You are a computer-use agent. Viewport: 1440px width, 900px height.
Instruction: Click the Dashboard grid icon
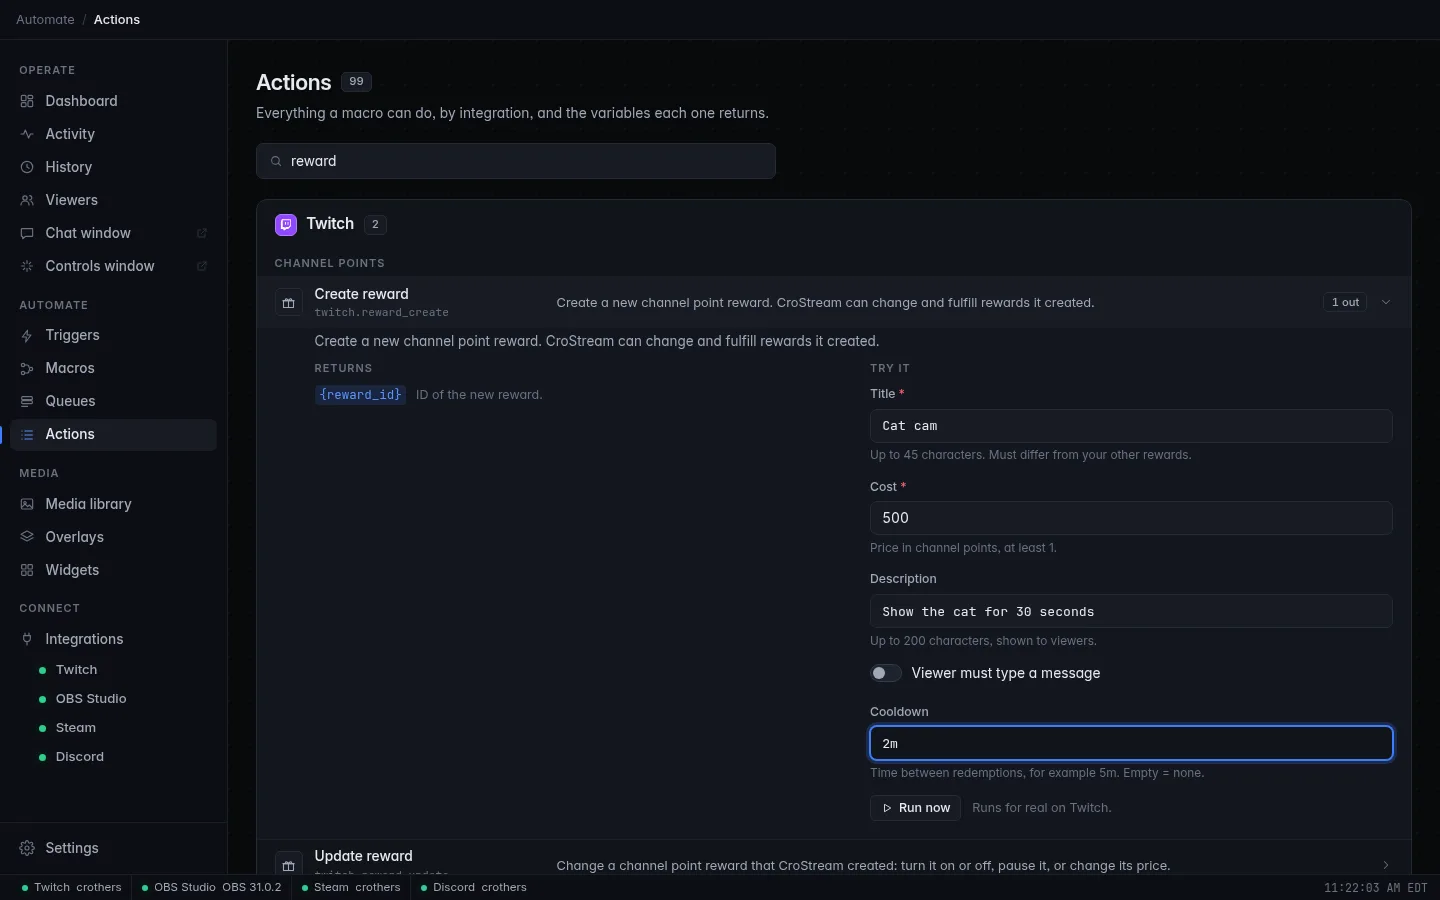pyautogui.click(x=27, y=101)
